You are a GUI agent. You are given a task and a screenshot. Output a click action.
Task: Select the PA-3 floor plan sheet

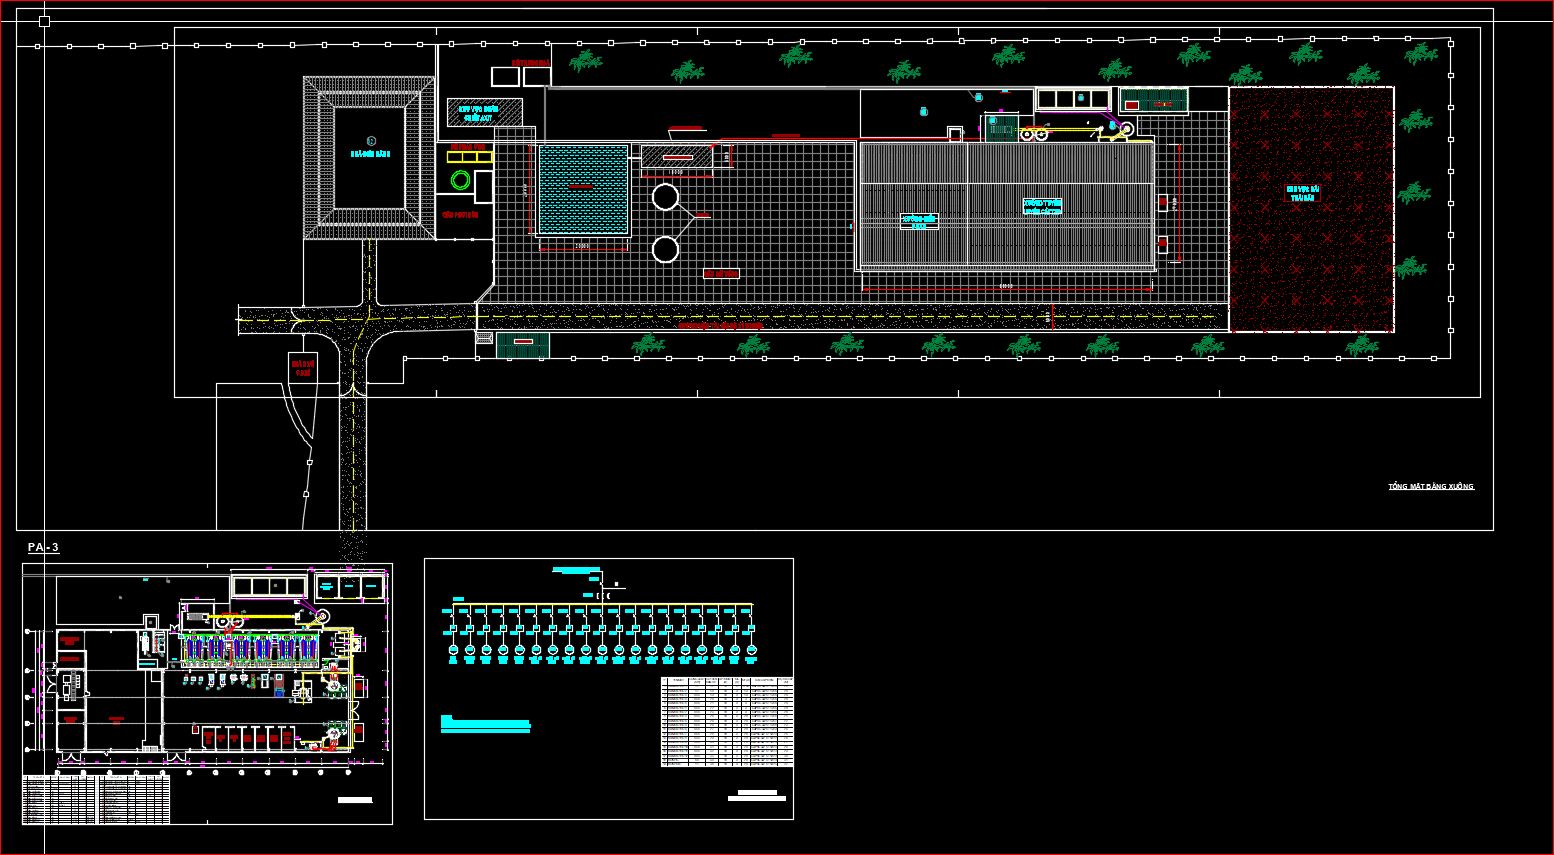207,693
